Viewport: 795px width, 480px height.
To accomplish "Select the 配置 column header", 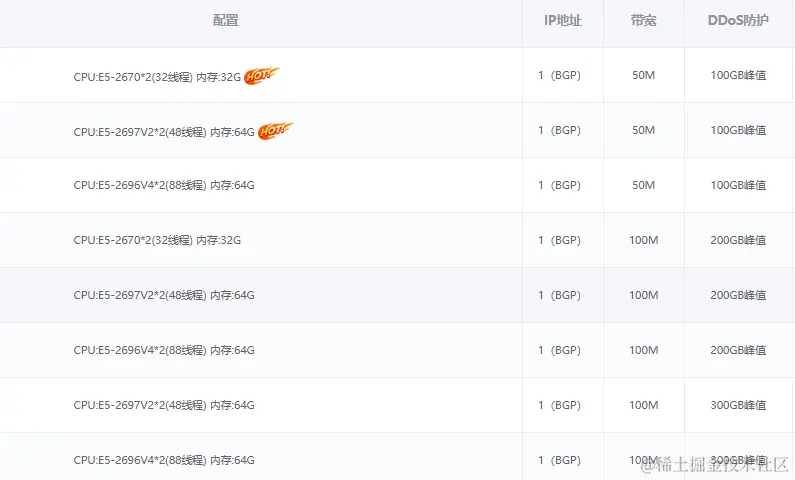I will tap(226, 20).
